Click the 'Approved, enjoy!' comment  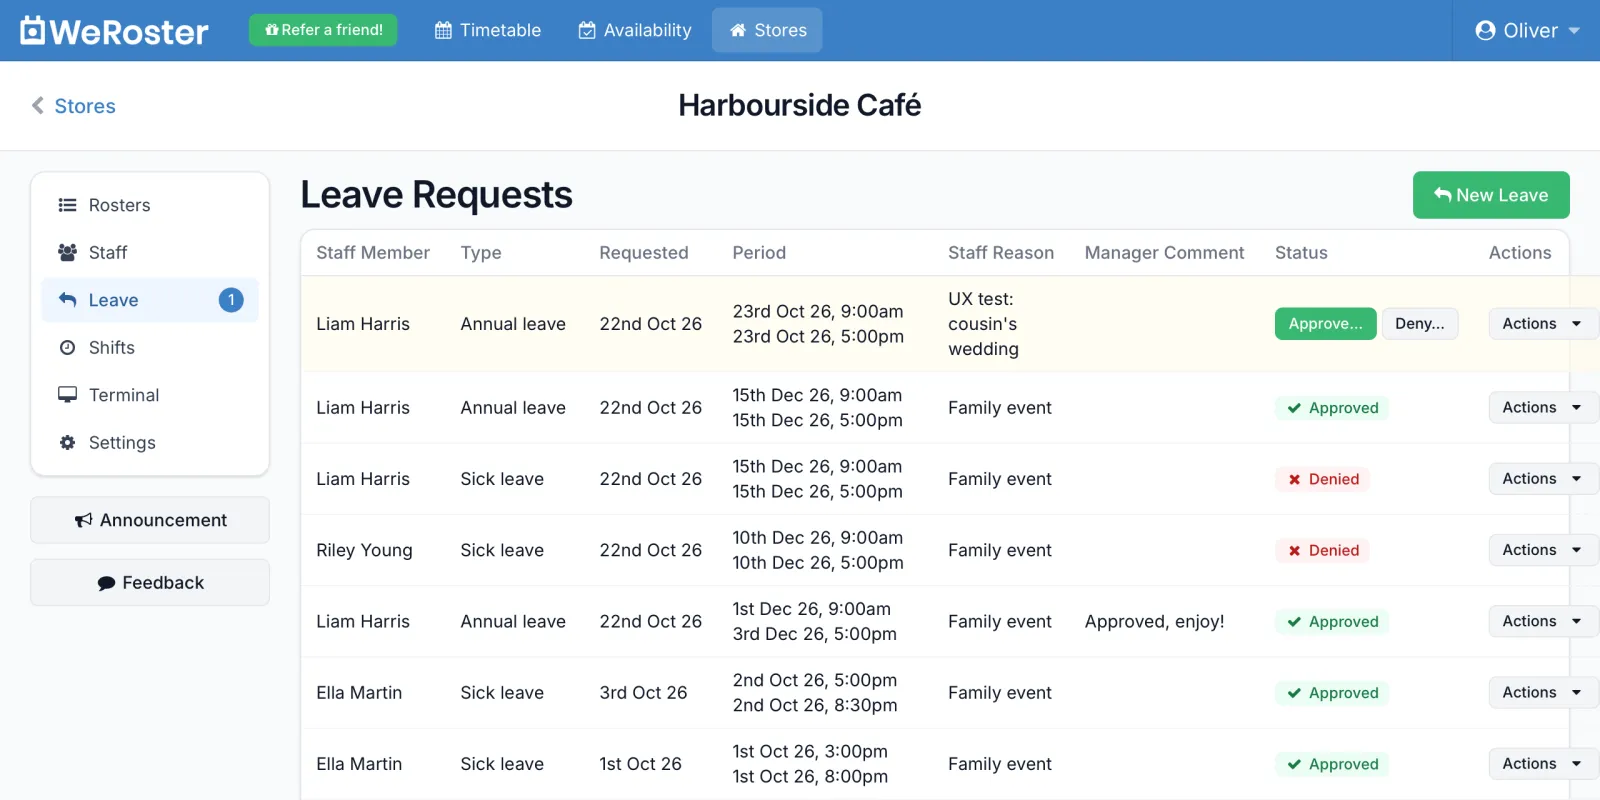point(1154,621)
